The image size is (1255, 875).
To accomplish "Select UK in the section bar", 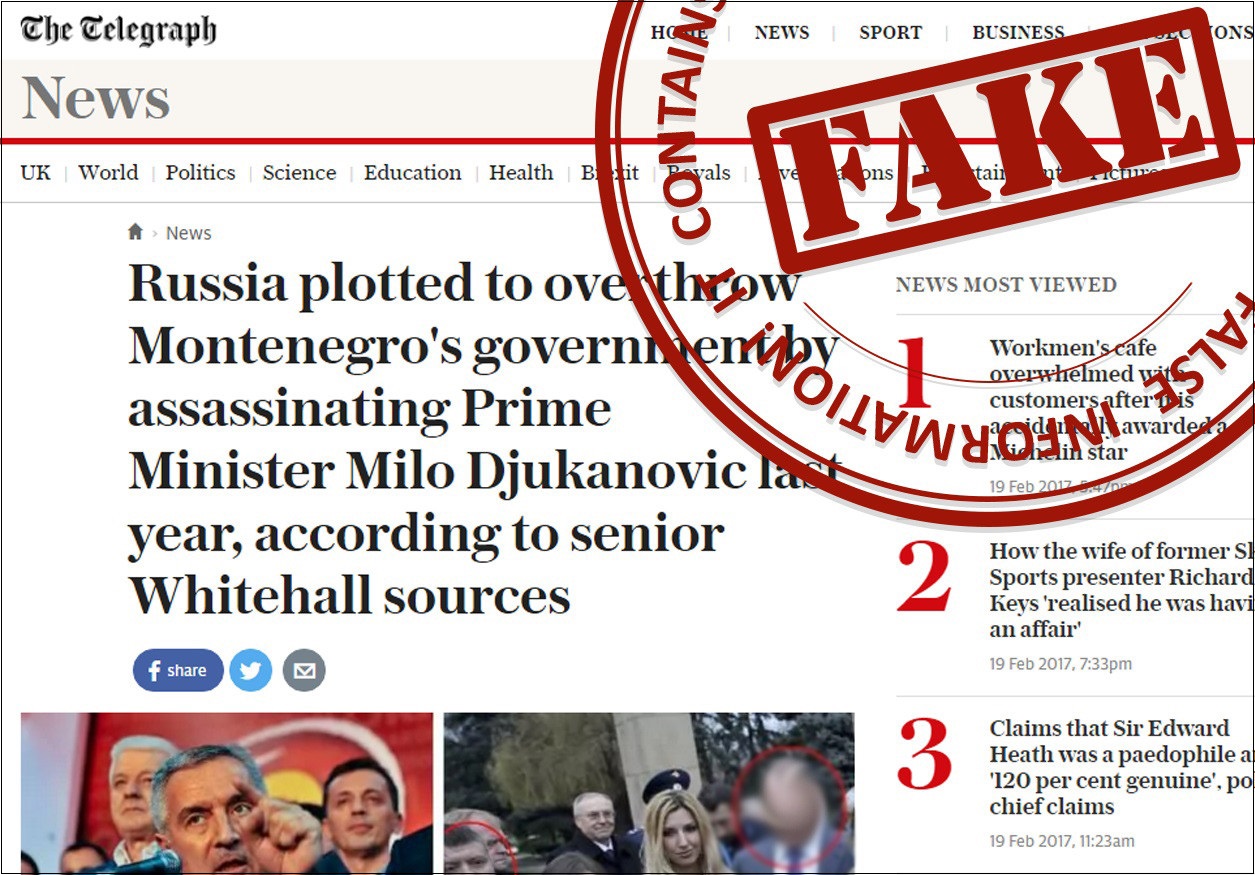I will 35,172.
